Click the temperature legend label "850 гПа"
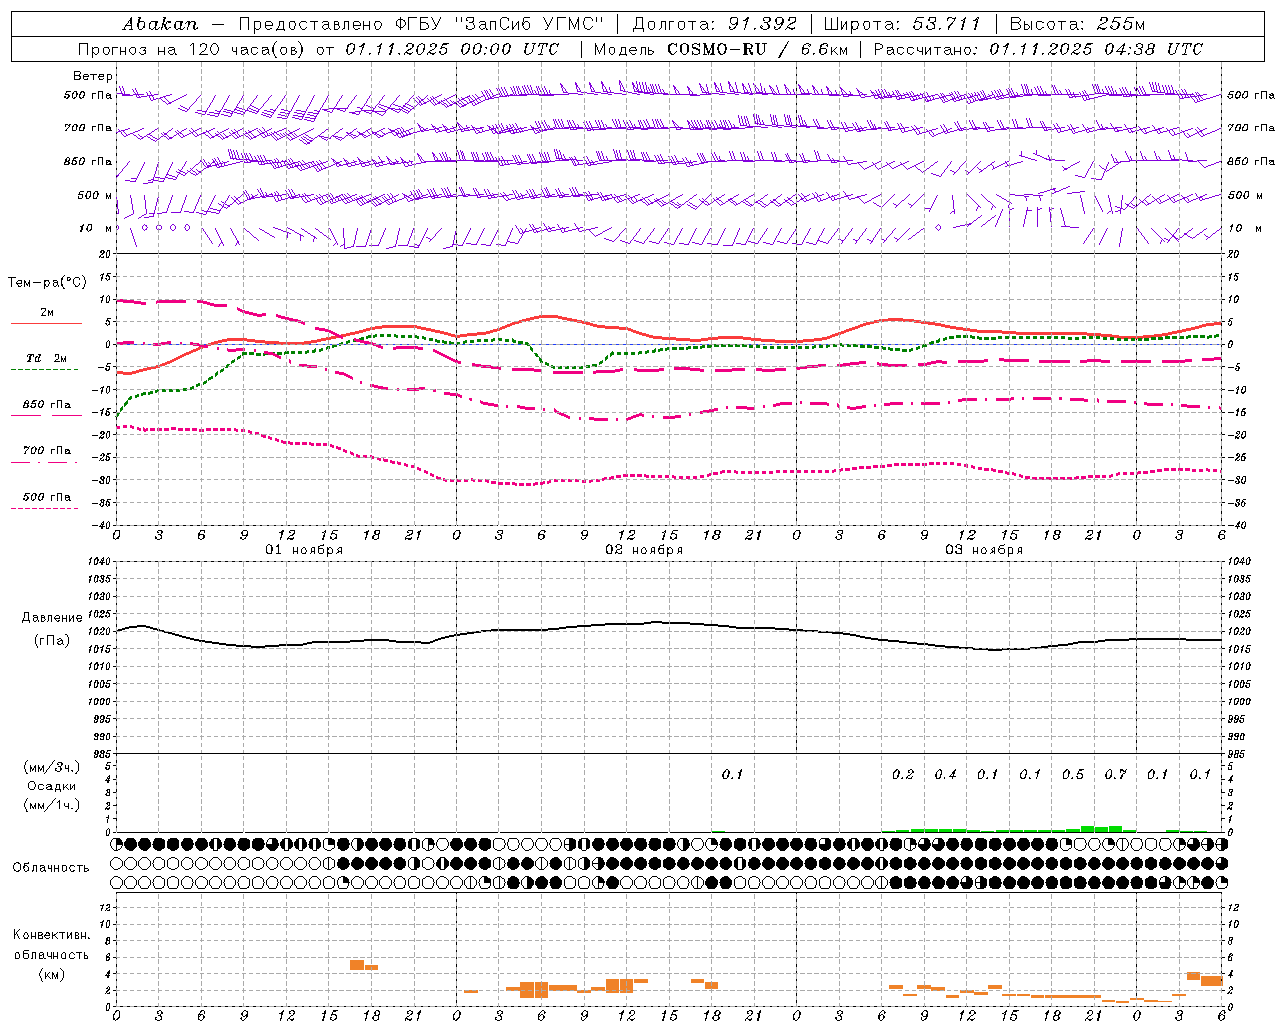The image size is (1280, 1024). [x=47, y=405]
